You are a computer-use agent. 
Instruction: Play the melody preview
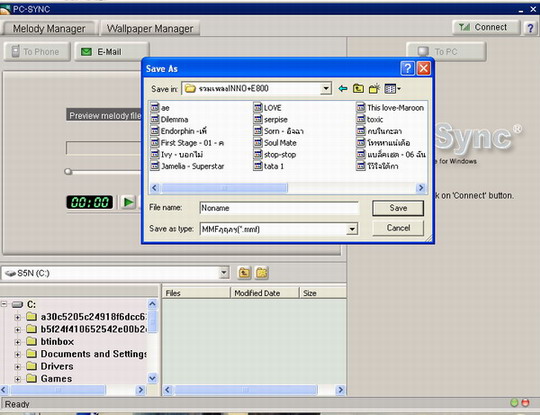(x=128, y=202)
